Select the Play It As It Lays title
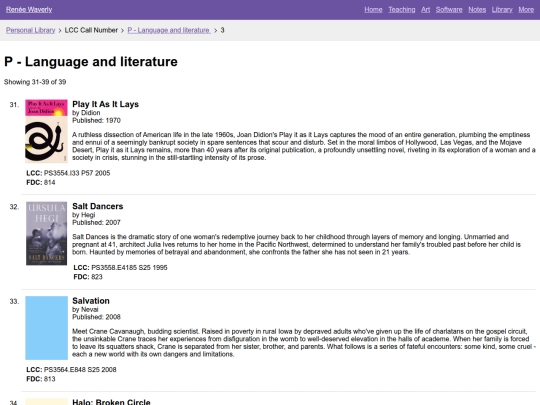This screenshot has width=540, height=405. click(x=105, y=104)
